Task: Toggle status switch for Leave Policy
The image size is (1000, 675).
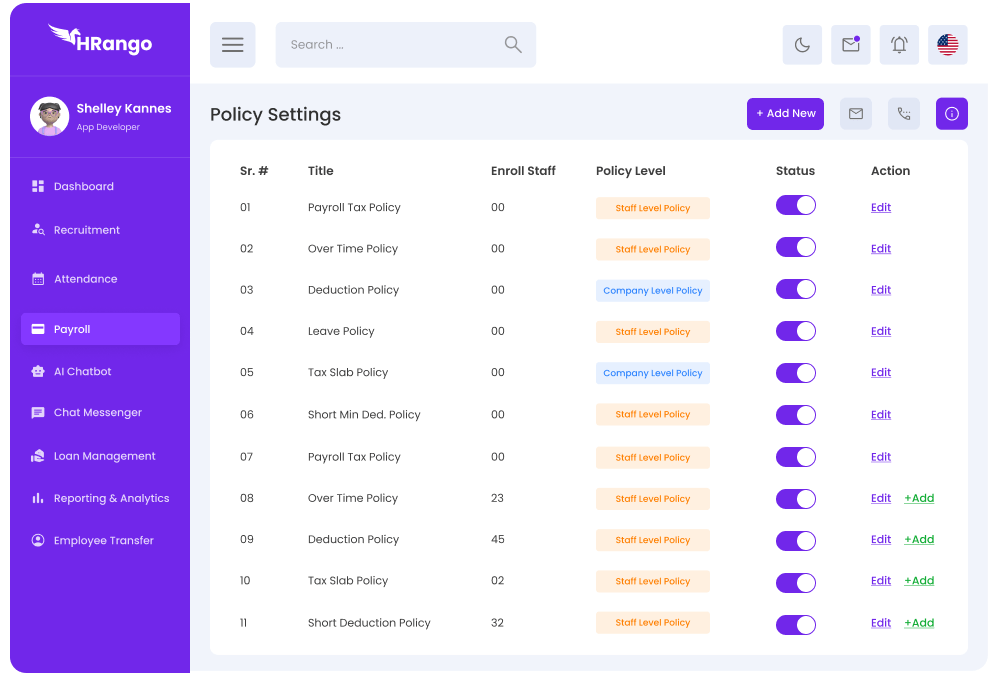Action: [x=796, y=330]
